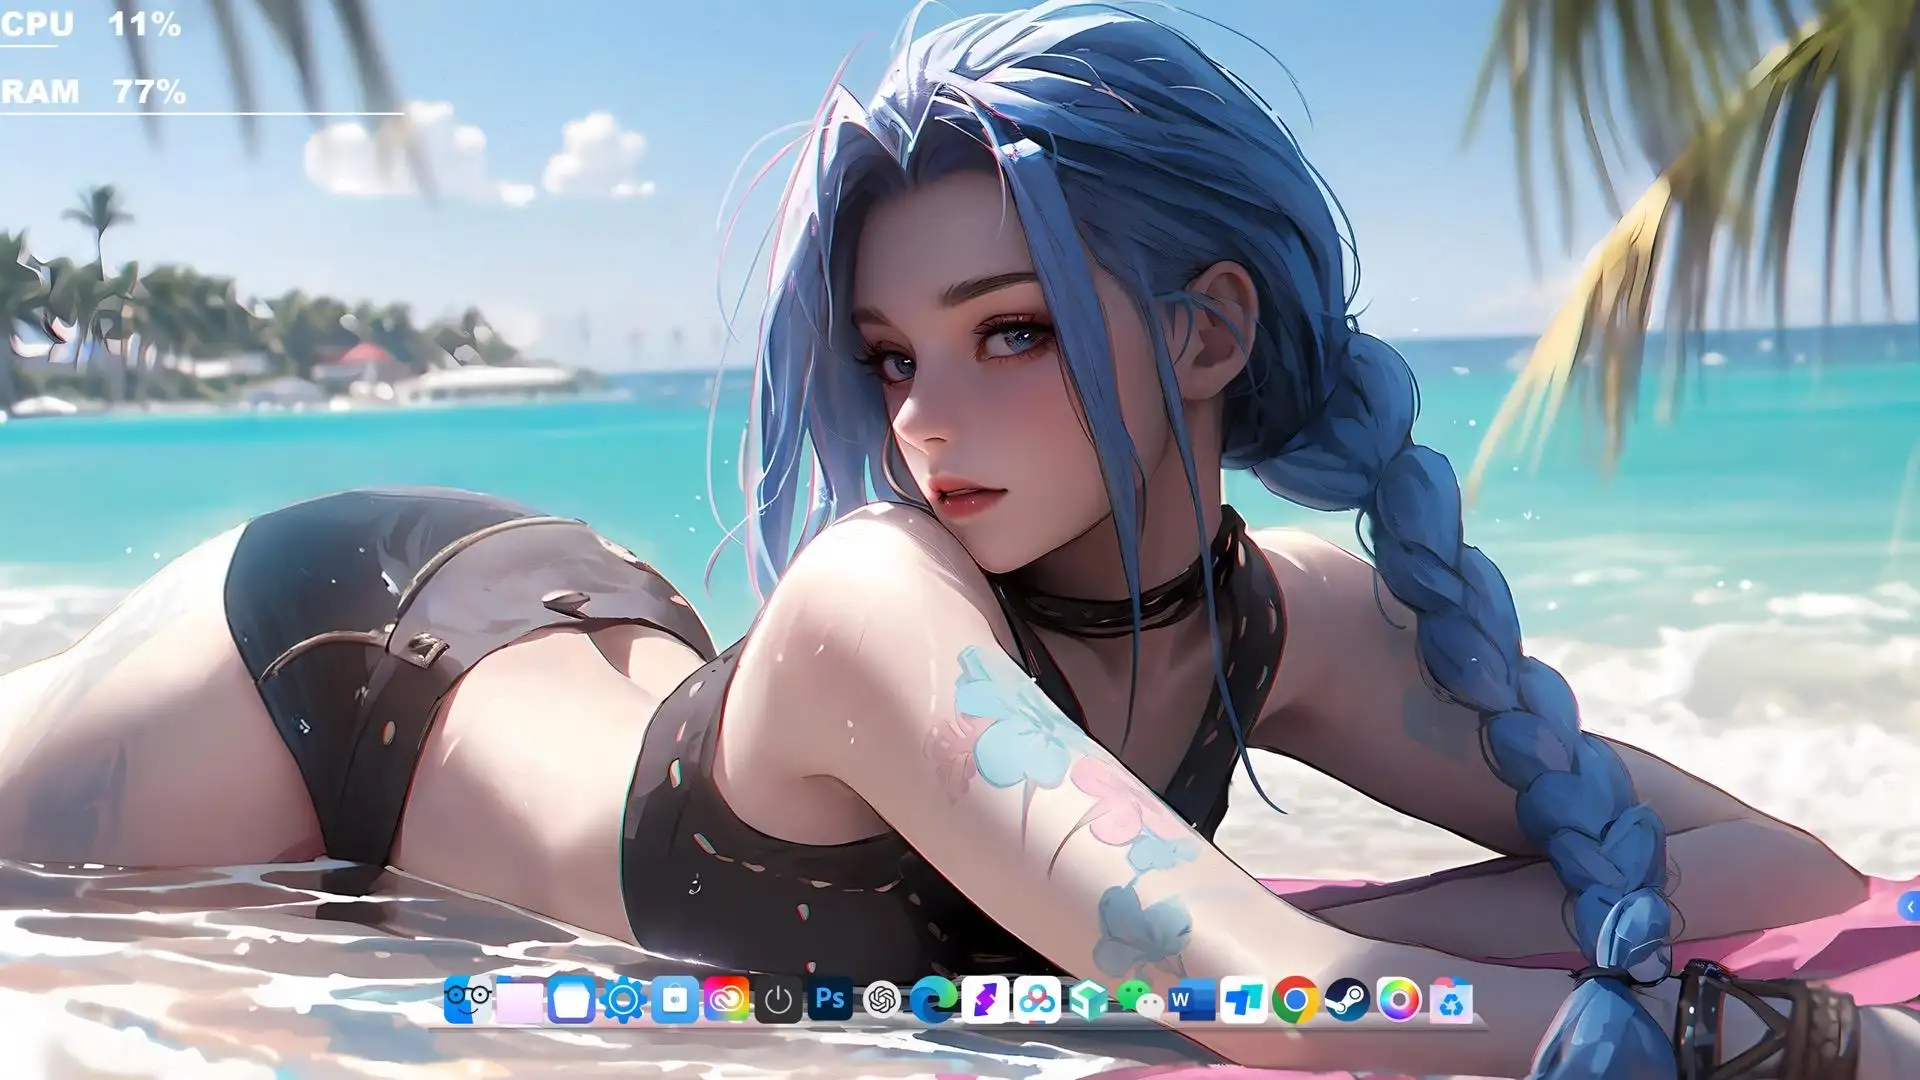
Task: Launch Google Chrome from dock
Action: (x=1295, y=999)
